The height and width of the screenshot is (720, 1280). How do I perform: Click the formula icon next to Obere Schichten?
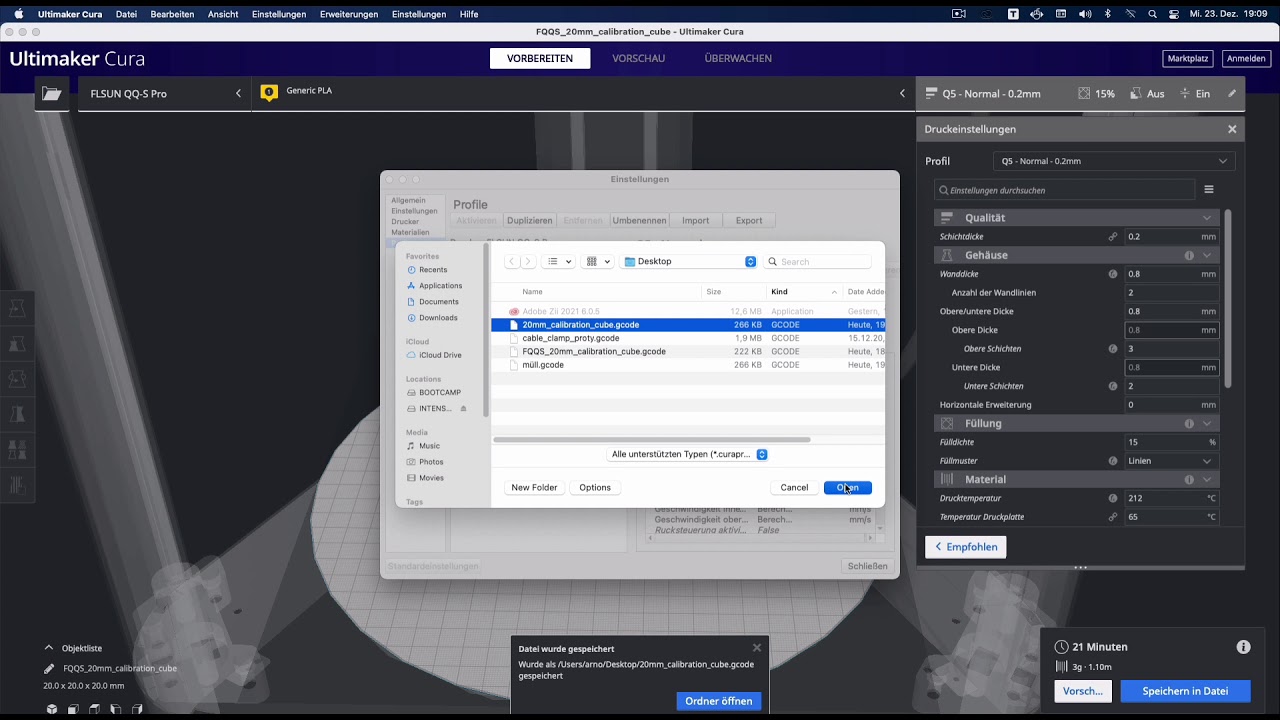(1113, 349)
